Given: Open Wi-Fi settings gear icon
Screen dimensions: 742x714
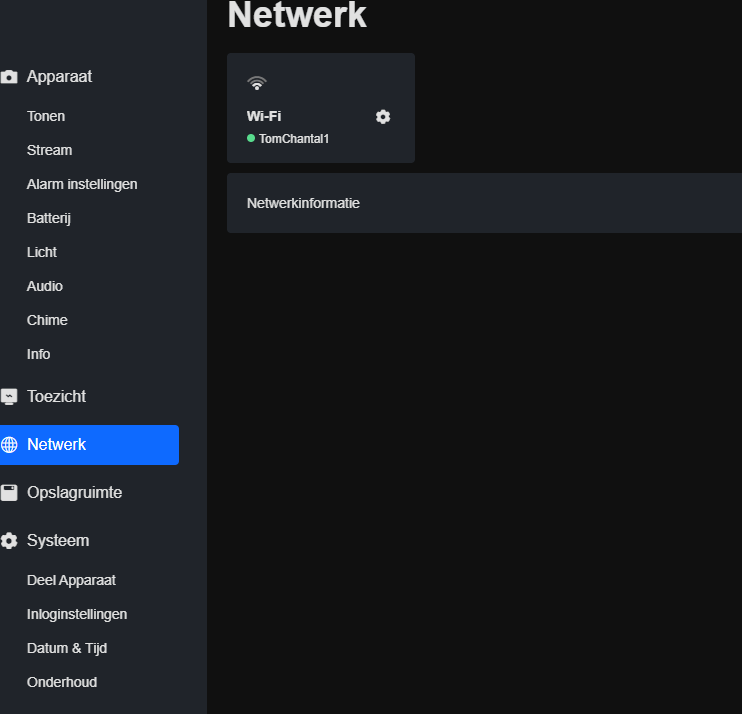Looking at the screenshot, I should tap(383, 117).
